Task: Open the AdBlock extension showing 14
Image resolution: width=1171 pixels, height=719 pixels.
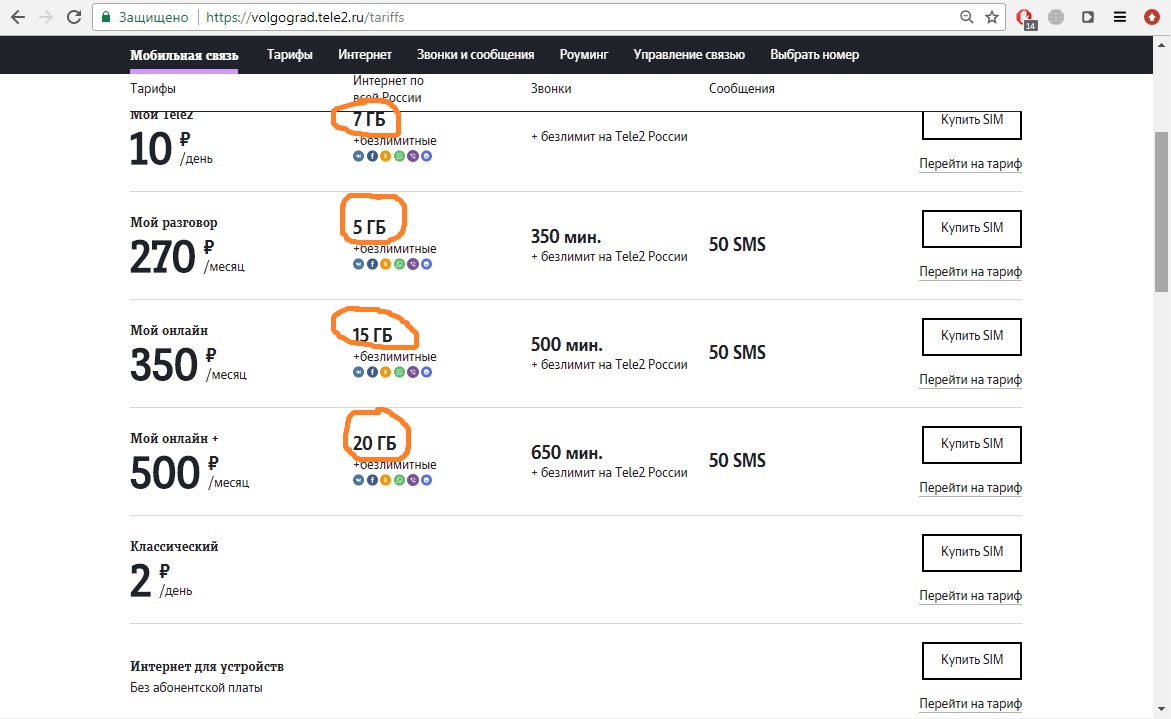Action: point(1024,18)
